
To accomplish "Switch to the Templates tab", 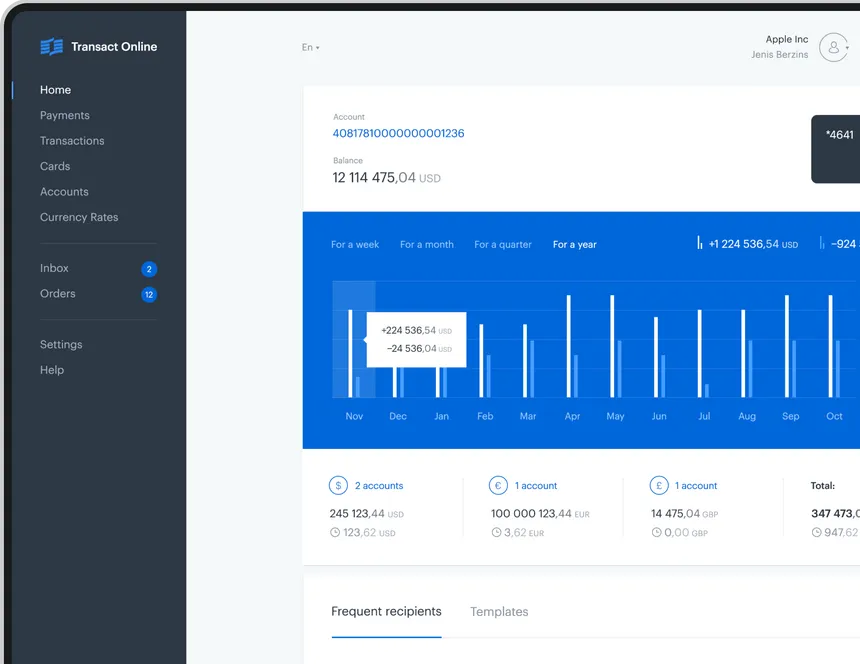I will 498,611.
